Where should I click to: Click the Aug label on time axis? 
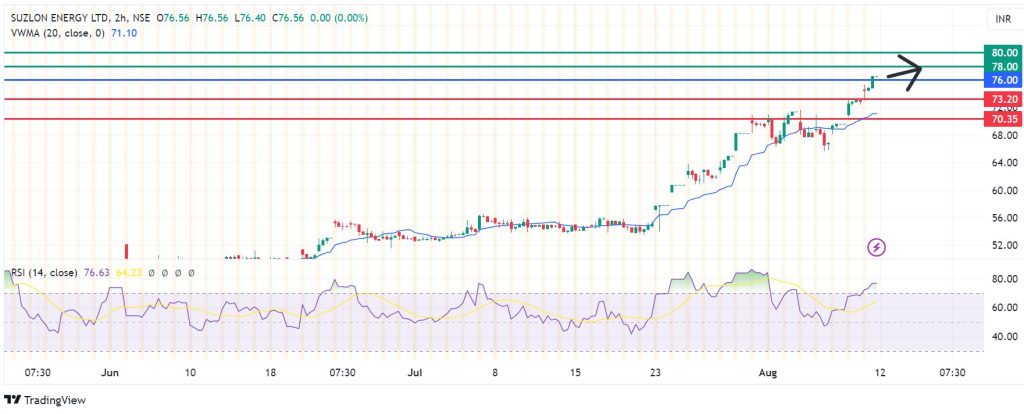[x=769, y=373]
